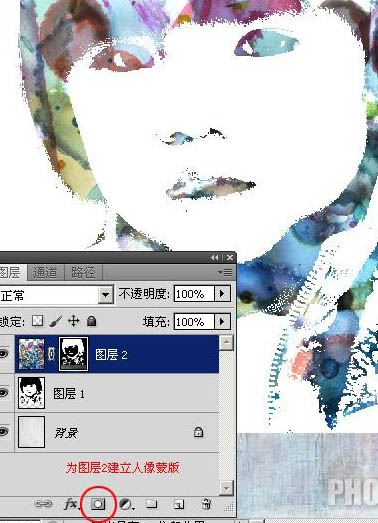Open the 填充 slider arrow
378x523 pixels.
[222, 322]
